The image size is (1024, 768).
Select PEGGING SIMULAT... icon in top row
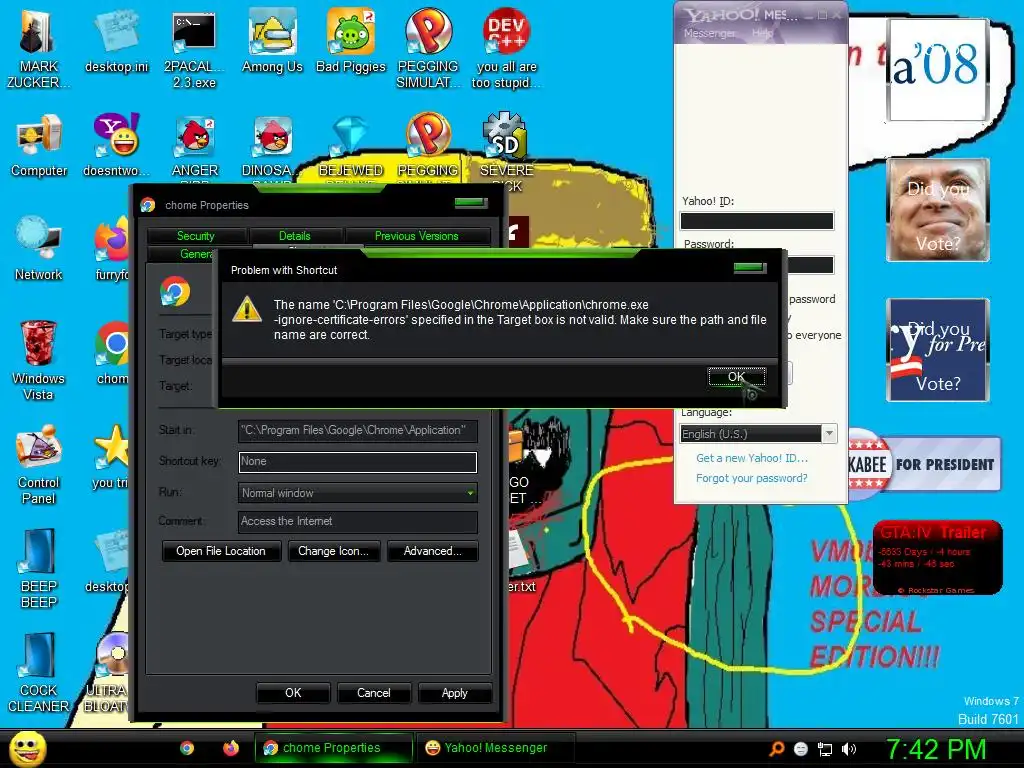(x=428, y=49)
